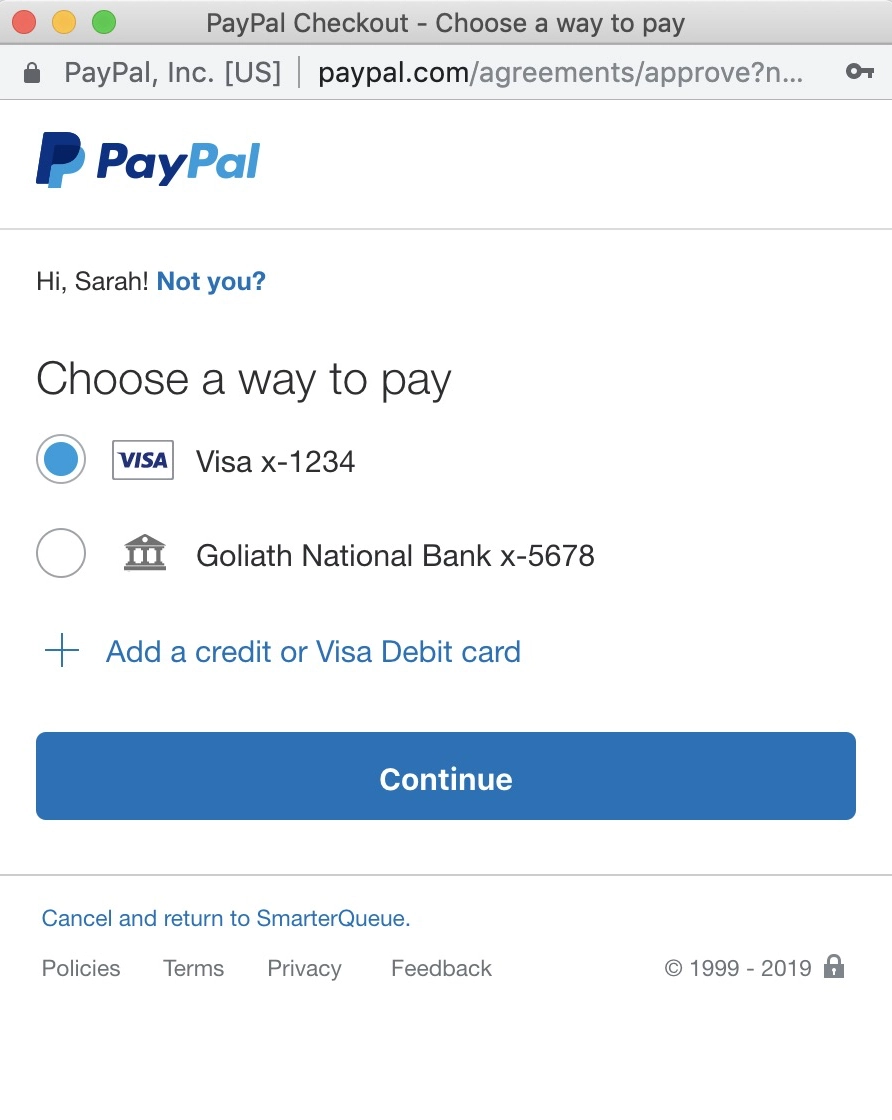The width and height of the screenshot is (892, 1120).
Task: Click the paypal.com URL address field
Action: (x=561, y=72)
